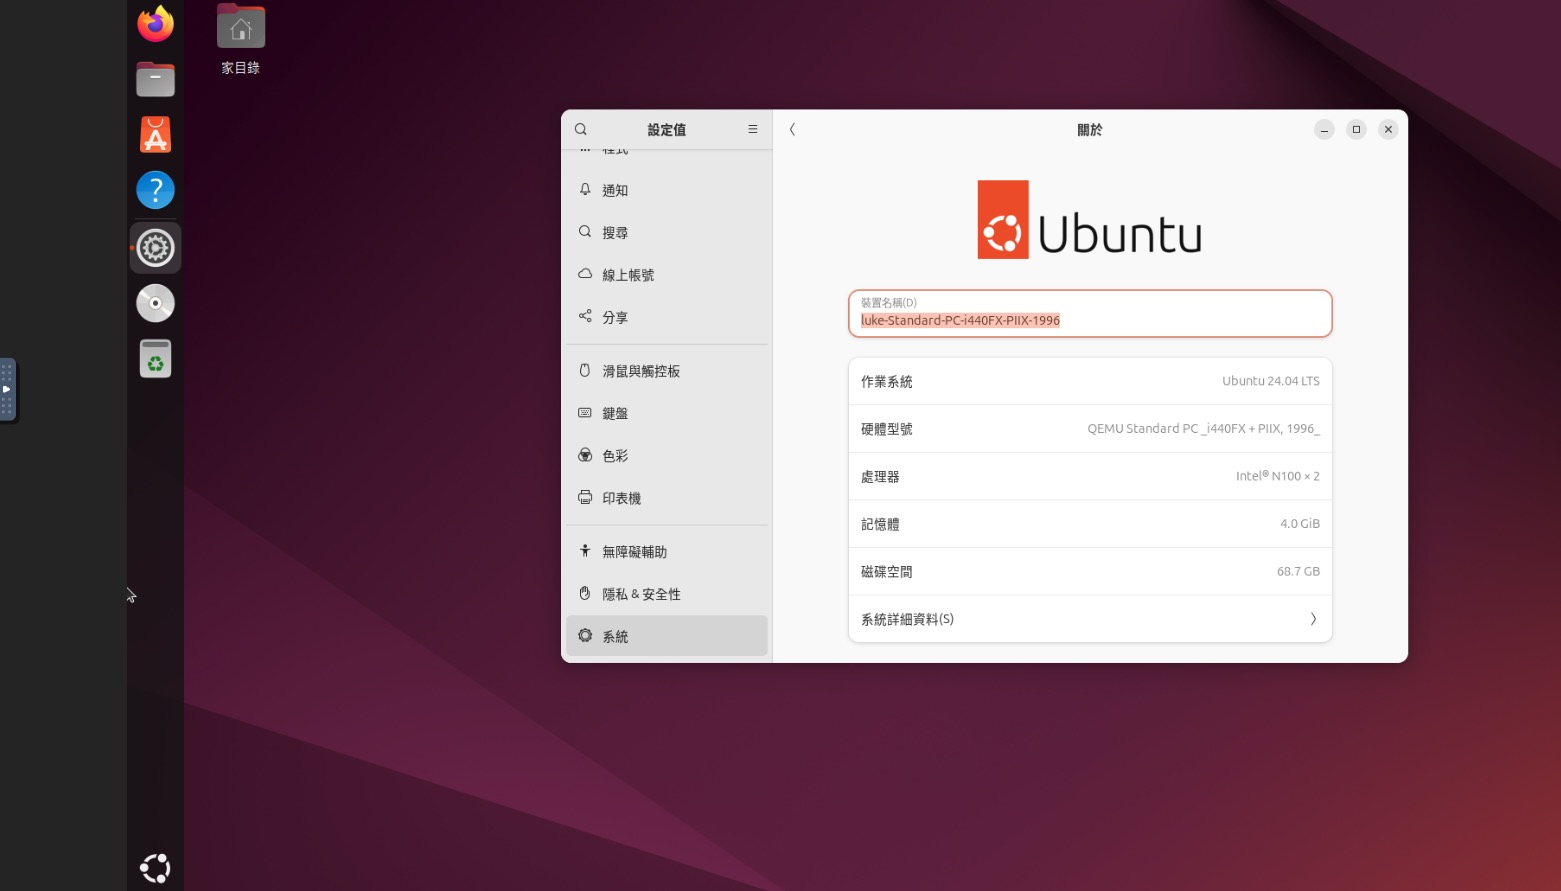Select 系統 in the sidebar
This screenshot has height=891, width=1561.
point(667,636)
